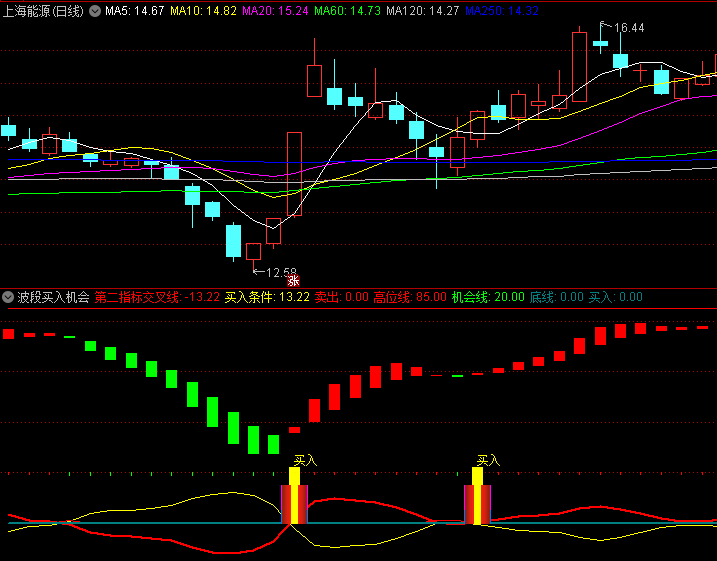Click the first yellow buy signal bar
Image resolution: width=717 pixels, height=561 pixels.
click(x=294, y=495)
